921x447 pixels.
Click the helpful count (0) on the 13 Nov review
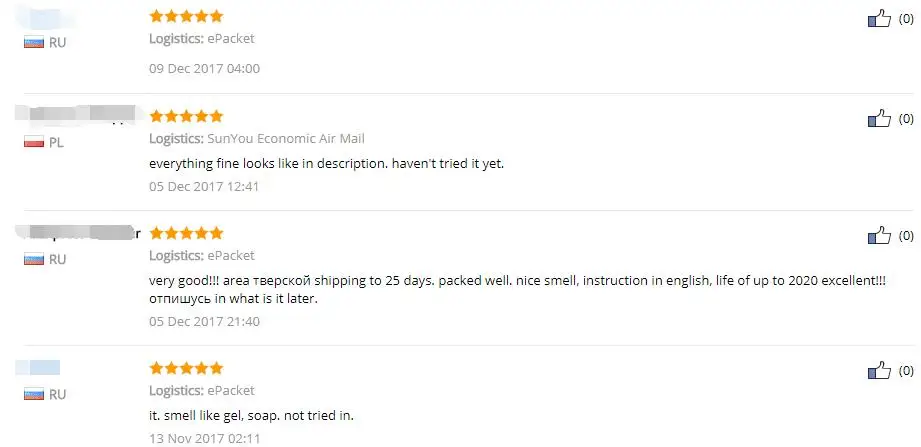point(906,370)
